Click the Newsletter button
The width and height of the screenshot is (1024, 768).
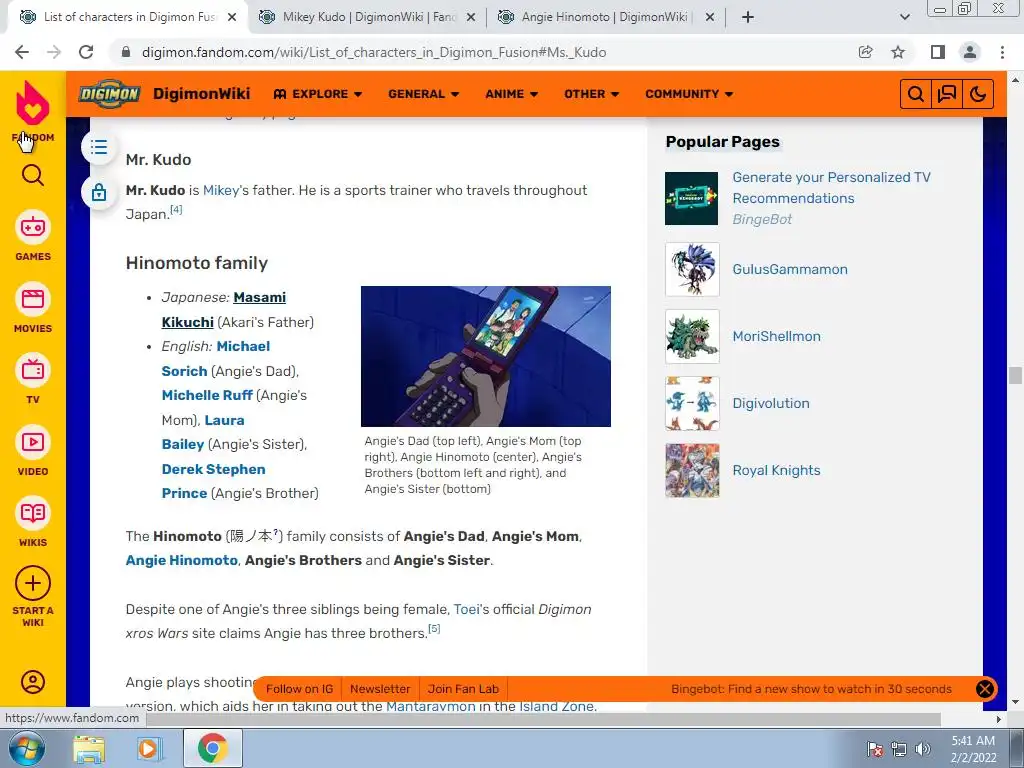380,689
